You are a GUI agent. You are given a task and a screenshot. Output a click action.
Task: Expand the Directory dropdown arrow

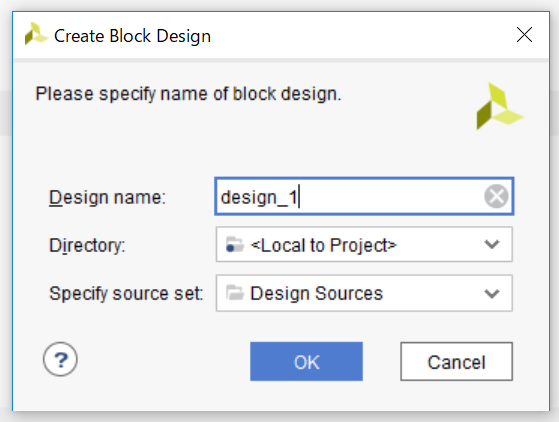492,245
